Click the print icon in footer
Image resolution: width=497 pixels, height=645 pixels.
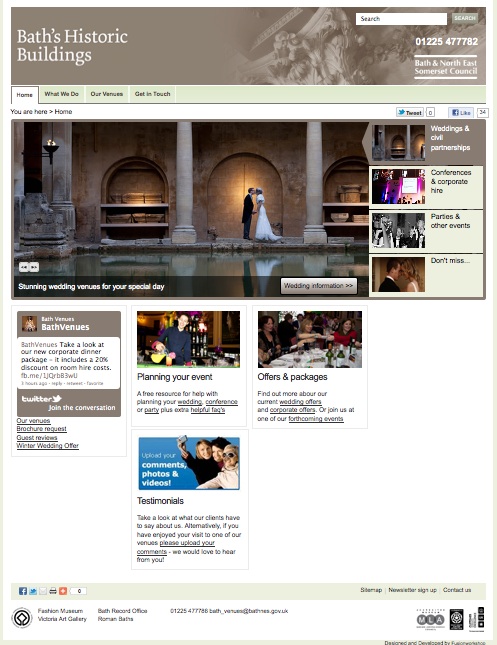[x=53, y=591]
